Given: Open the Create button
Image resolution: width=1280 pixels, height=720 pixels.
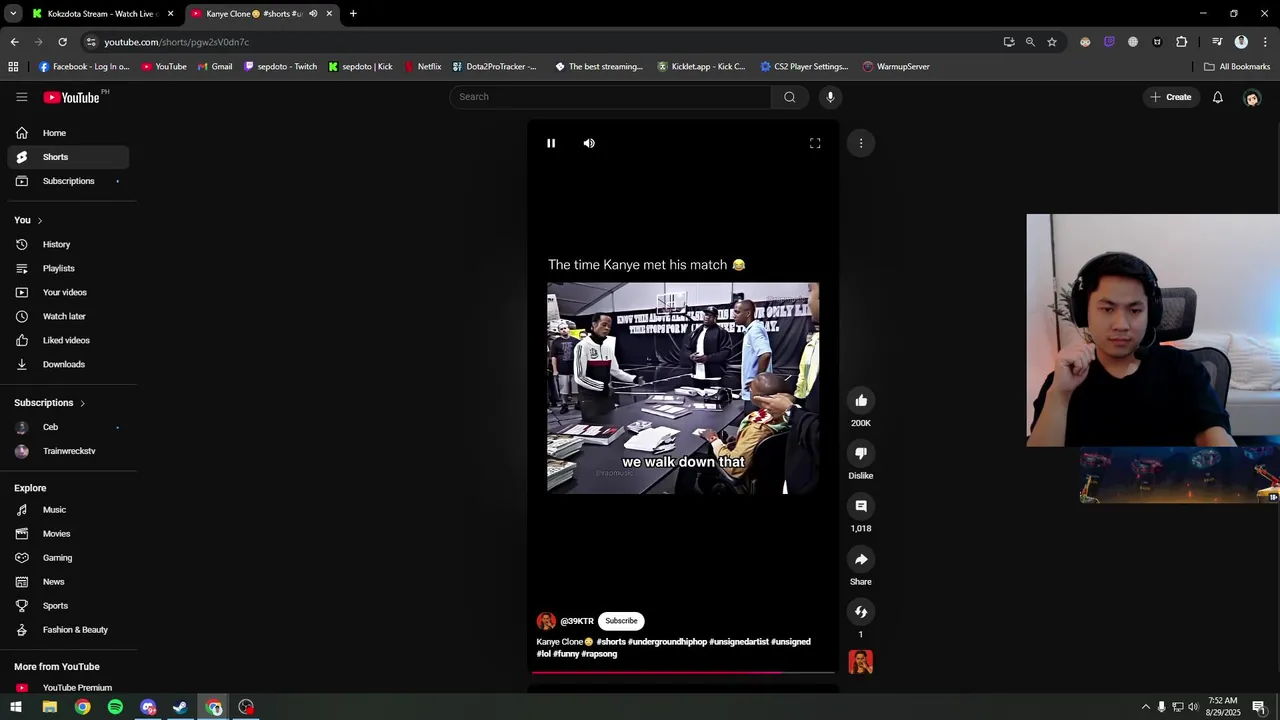Looking at the screenshot, I should 1170,97.
